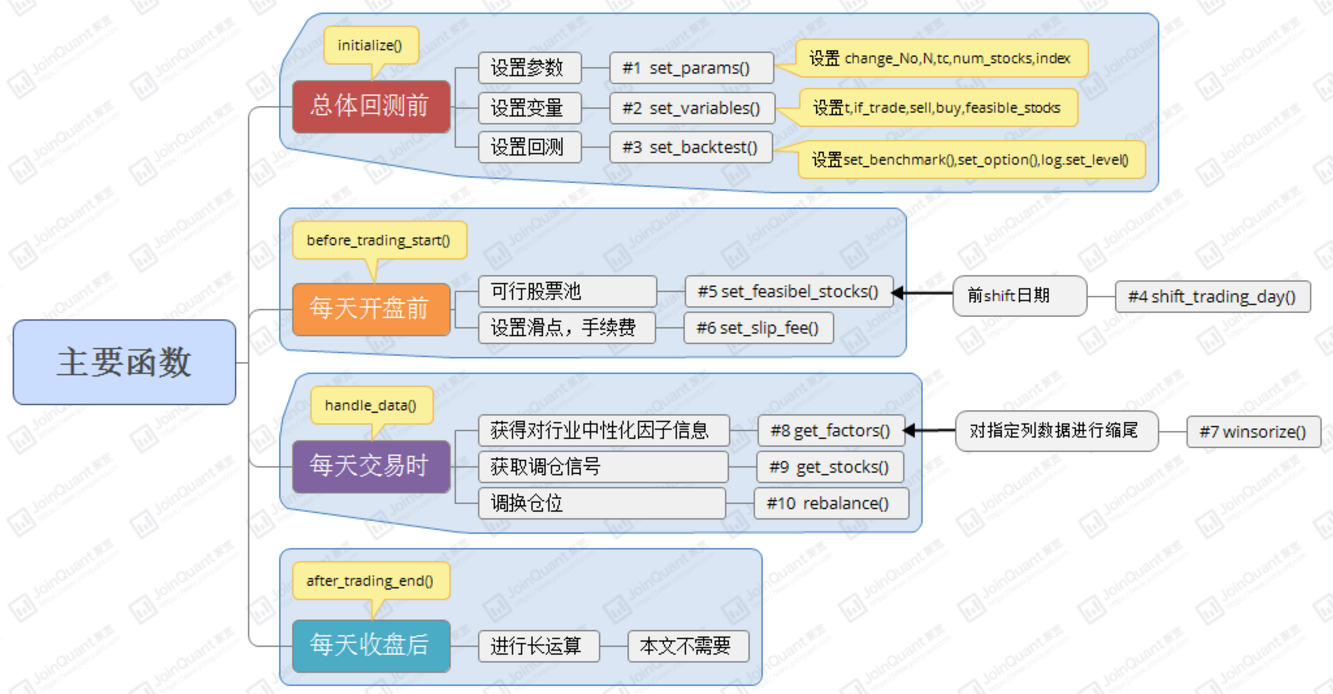Image resolution: width=1333 pixels, height=694 pixels.
Task: Click the 可行股票池 box
Action: (567, 291)
